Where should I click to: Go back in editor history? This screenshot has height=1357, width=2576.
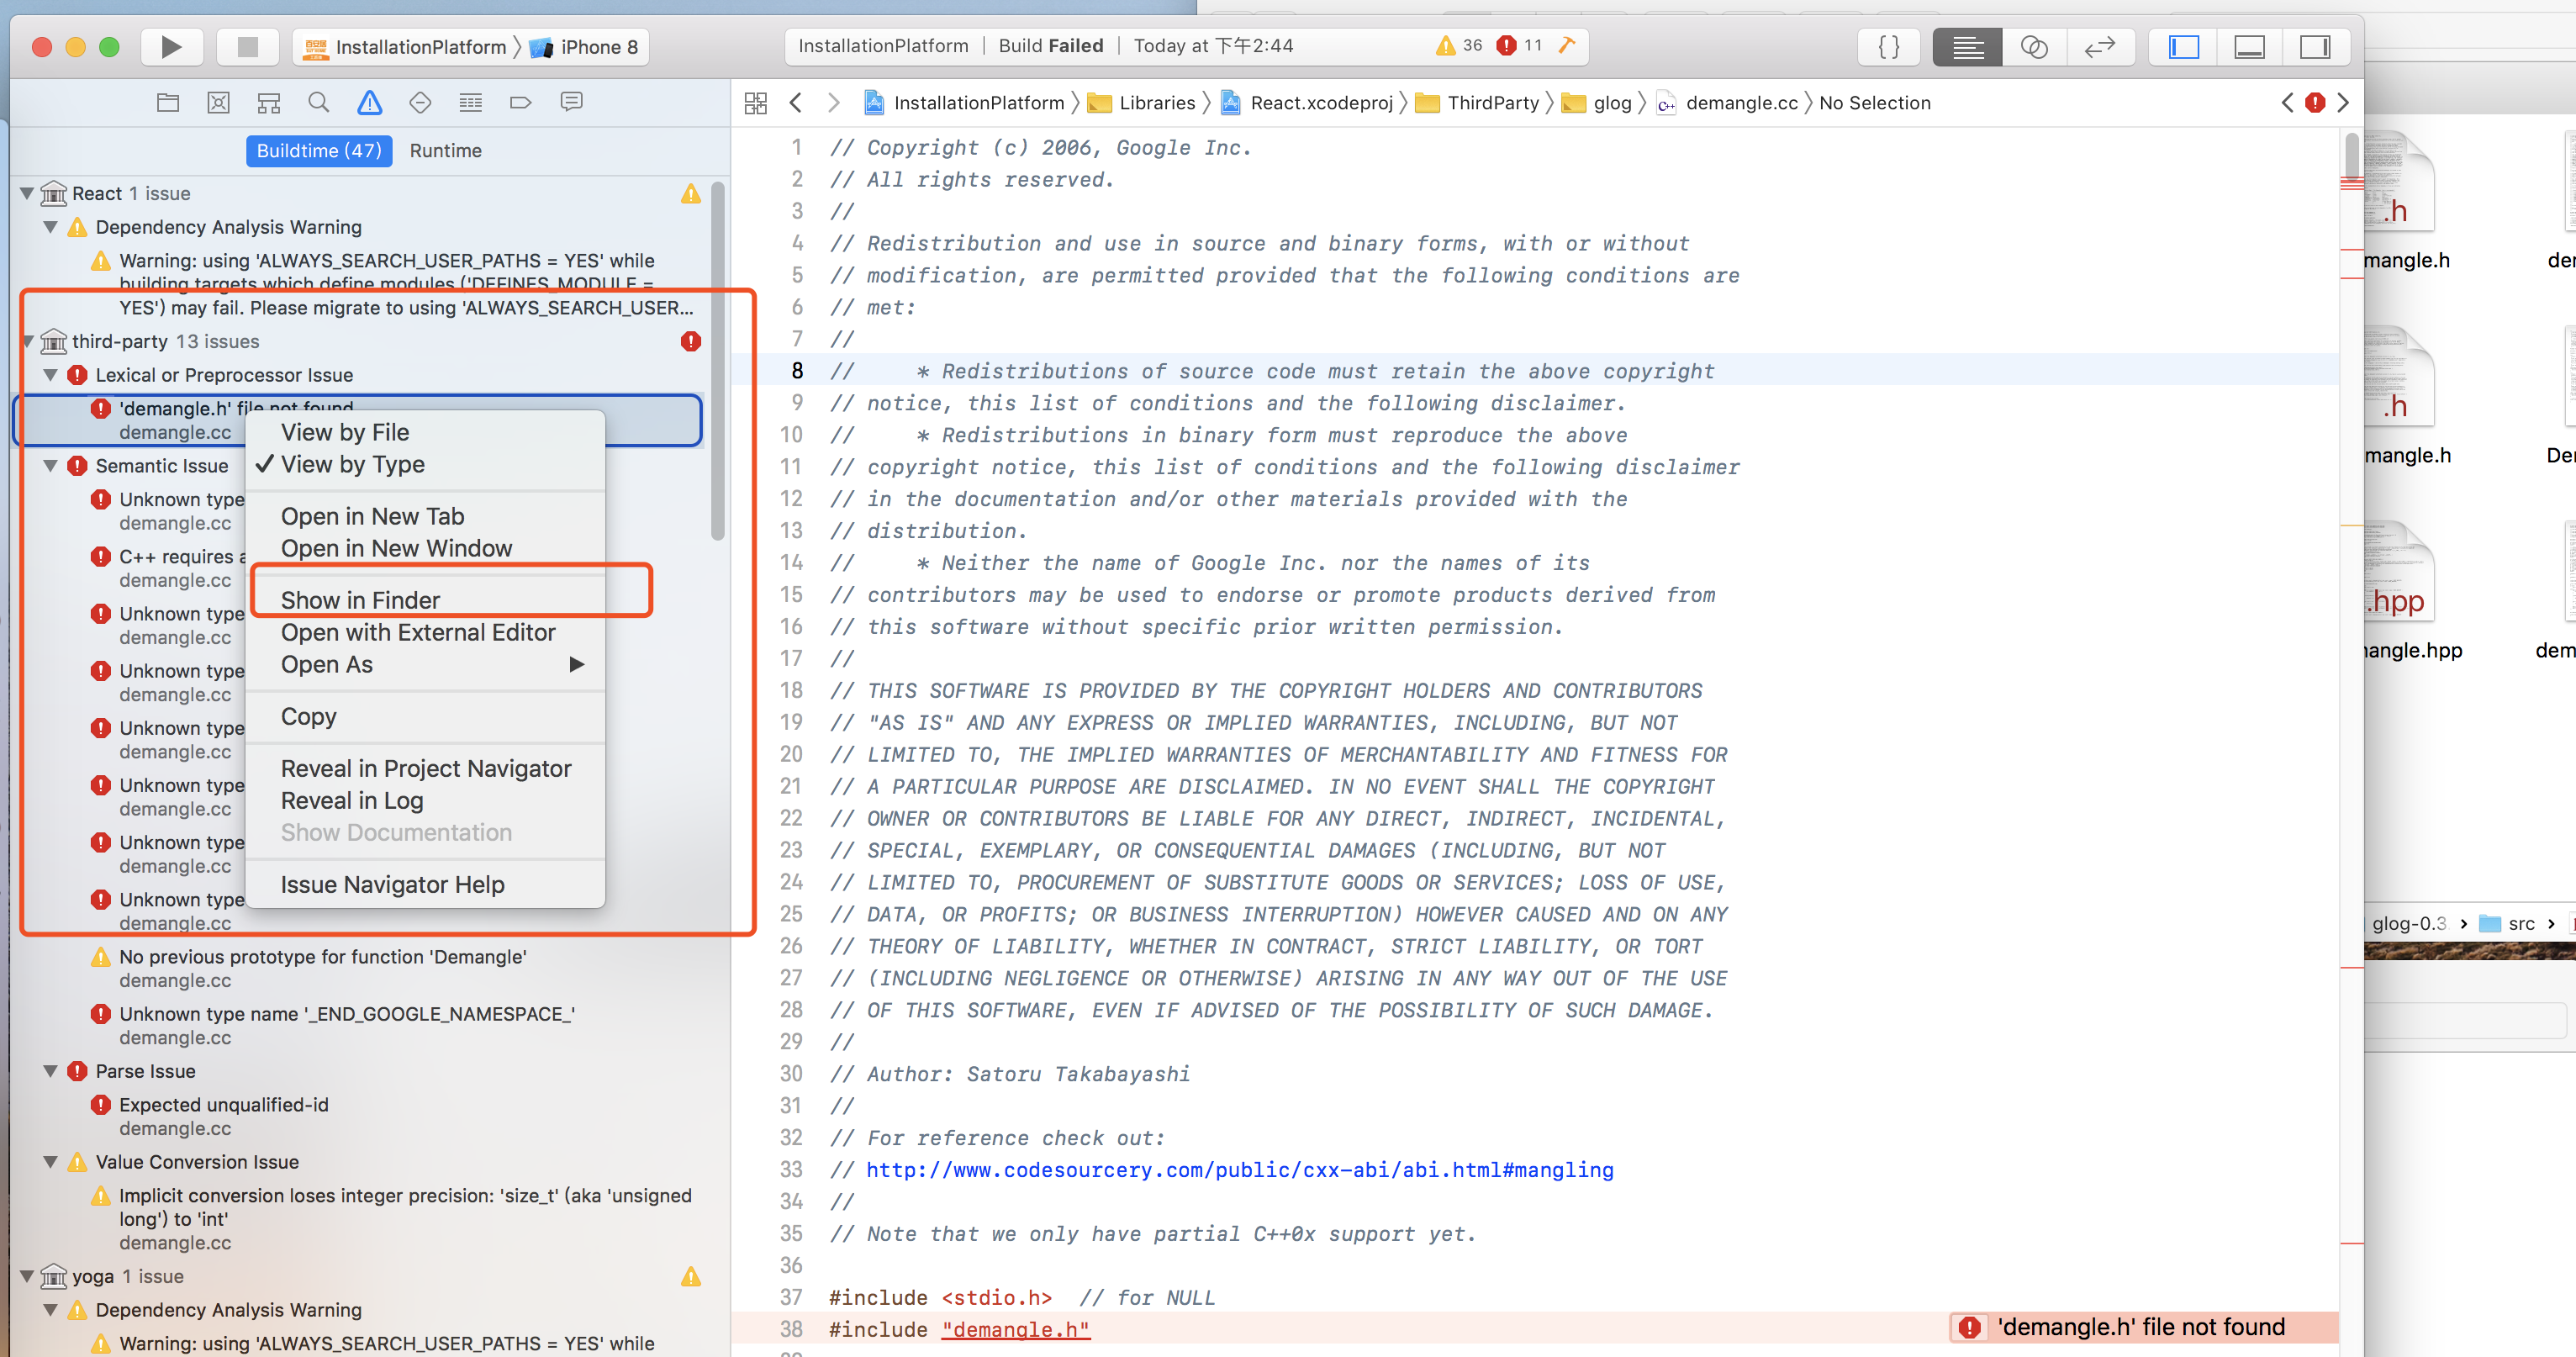pos(796,103)
